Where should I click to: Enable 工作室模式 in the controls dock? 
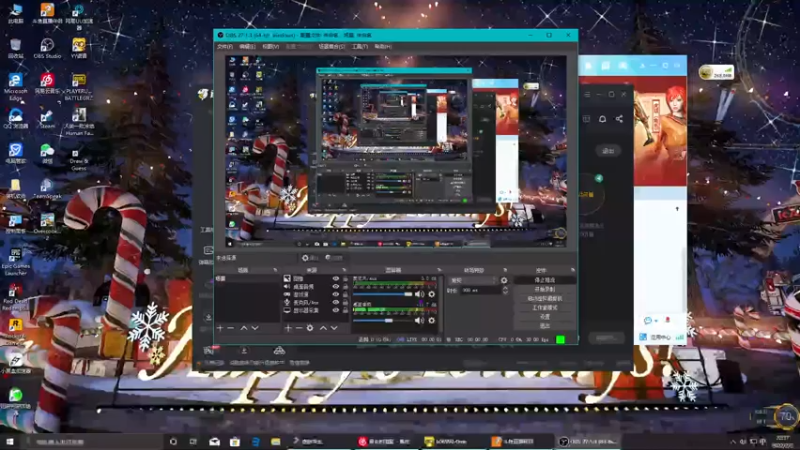pos(544,307)
